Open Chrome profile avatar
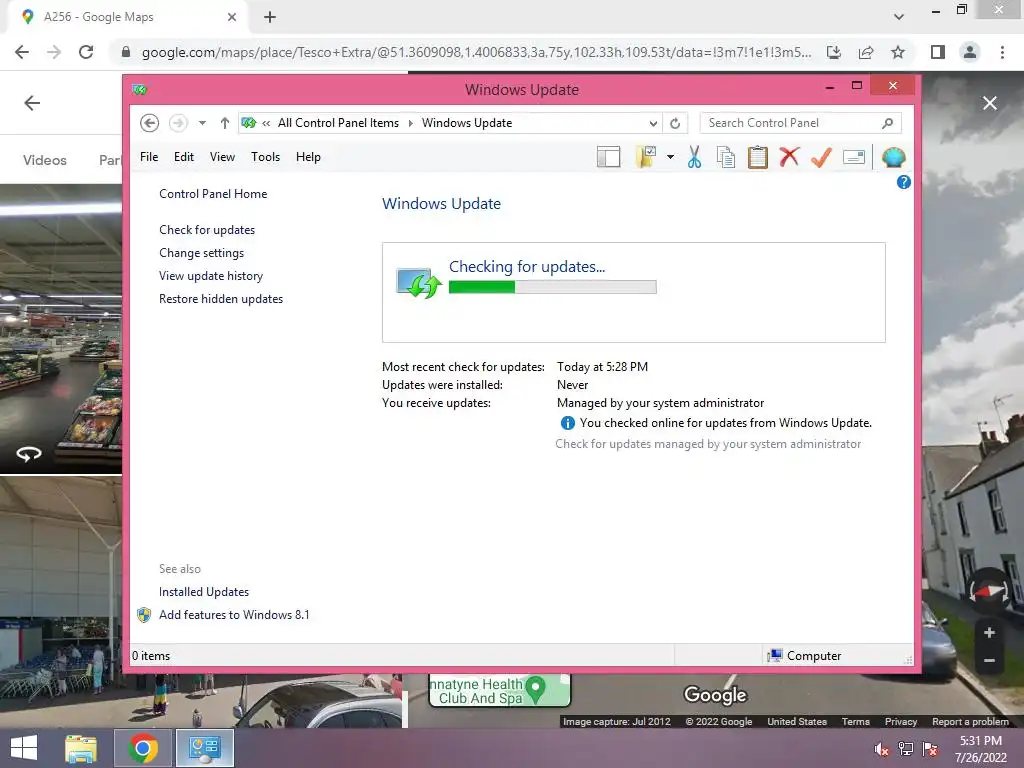 click(x=970, y=52)
